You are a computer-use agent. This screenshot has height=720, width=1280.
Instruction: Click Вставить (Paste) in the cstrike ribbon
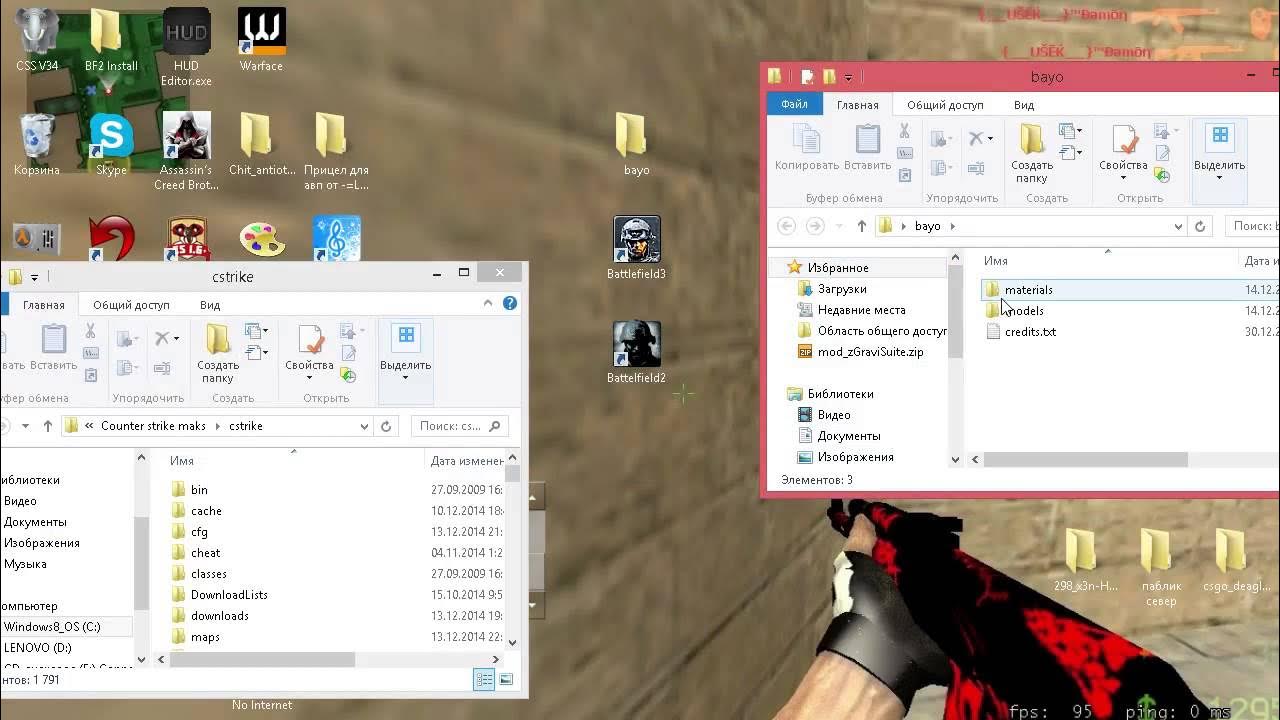click(x=53, y=347)
